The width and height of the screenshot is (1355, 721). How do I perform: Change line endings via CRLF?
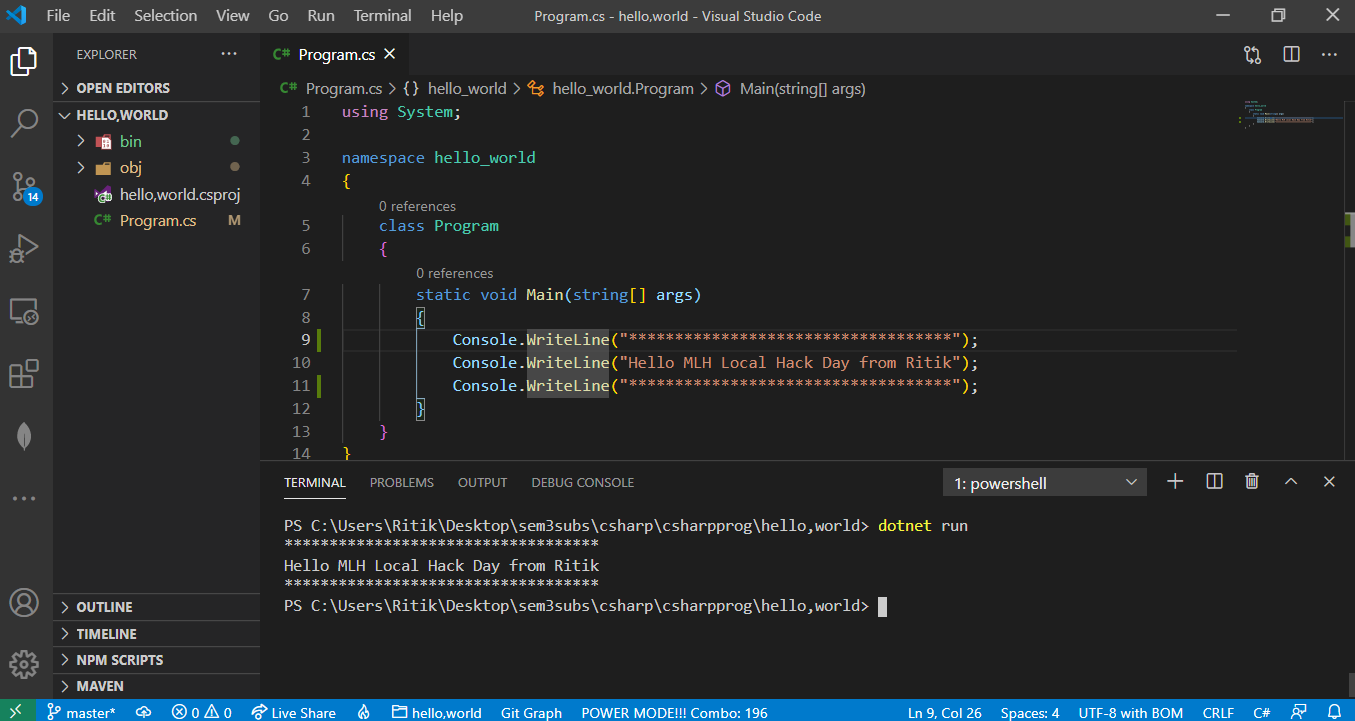pyautogui.click(x=1218, y=712)
